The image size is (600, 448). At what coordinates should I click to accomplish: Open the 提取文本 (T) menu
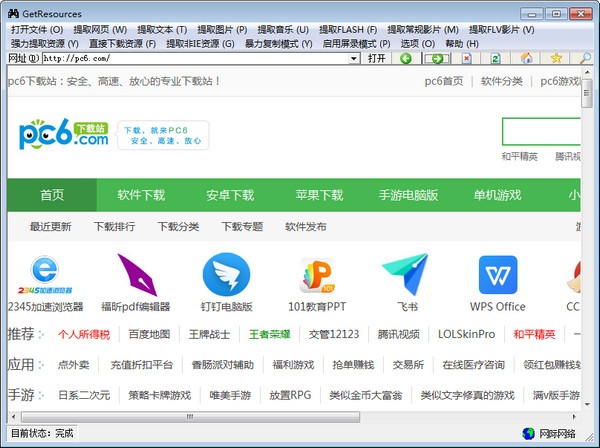point(162,29)
